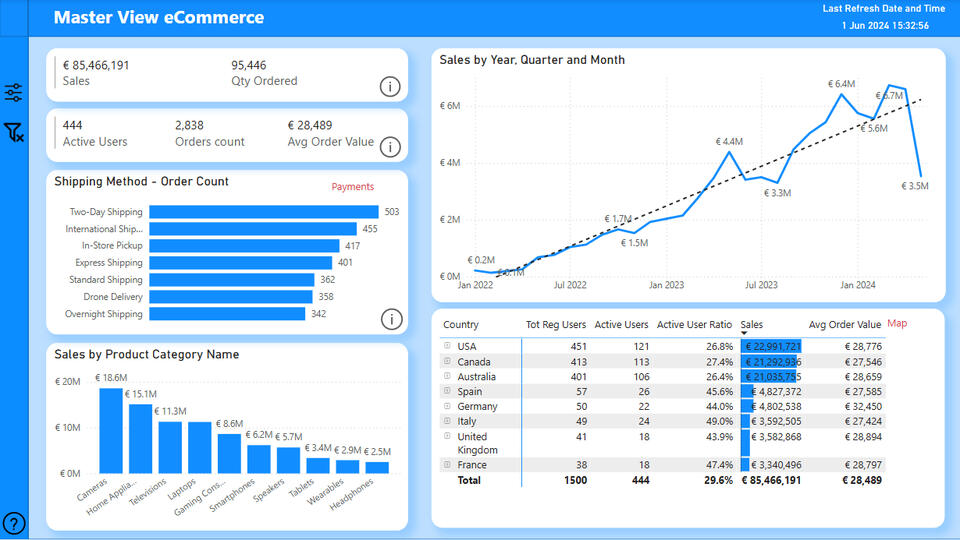Viewport: 960px width, 540px height.
Task: Open the filter sliders panel icon
Action: pos(14,93)
